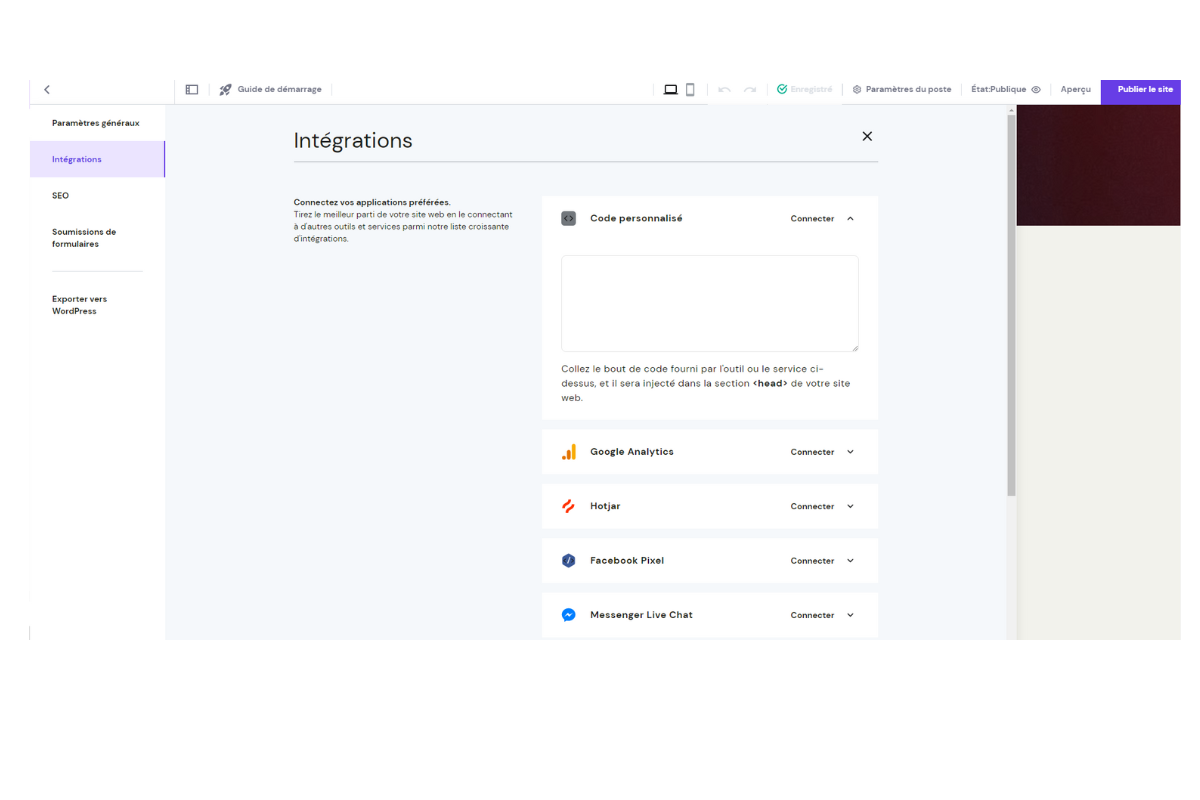Click Publier le site button
1200x800 pixels.
click(x=1141, y=91)
